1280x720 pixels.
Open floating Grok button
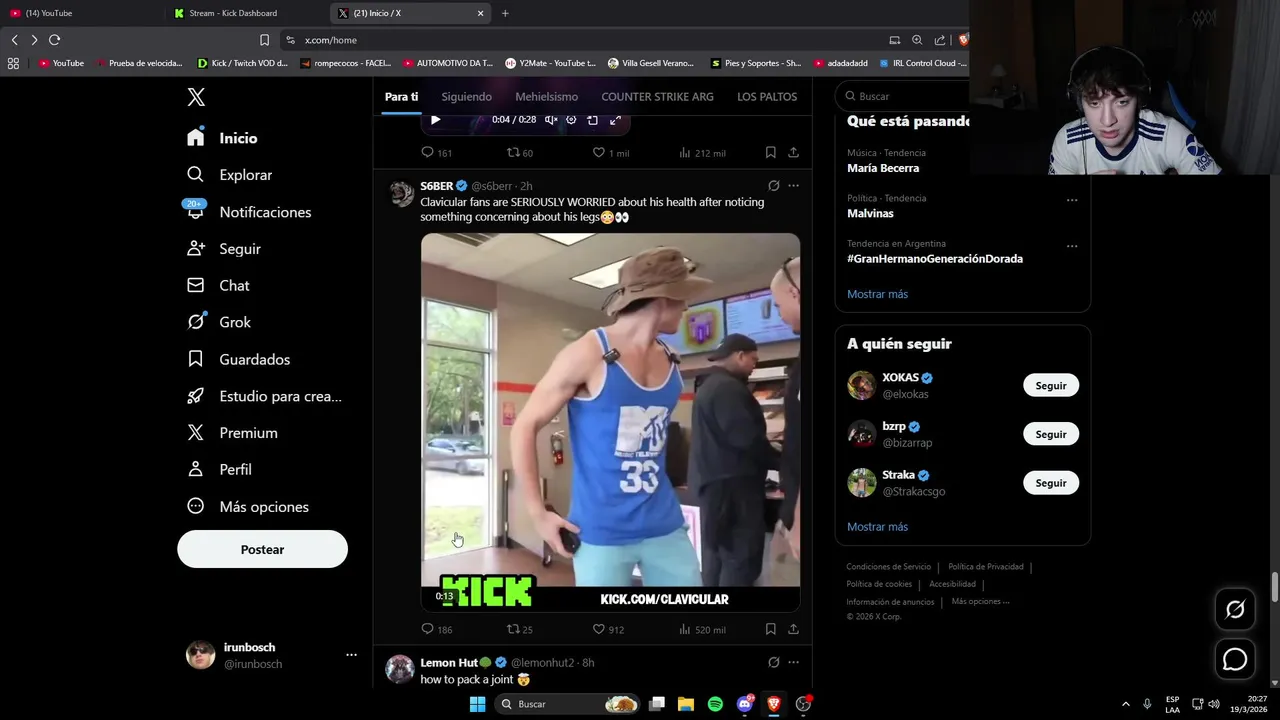point(1235,609)
